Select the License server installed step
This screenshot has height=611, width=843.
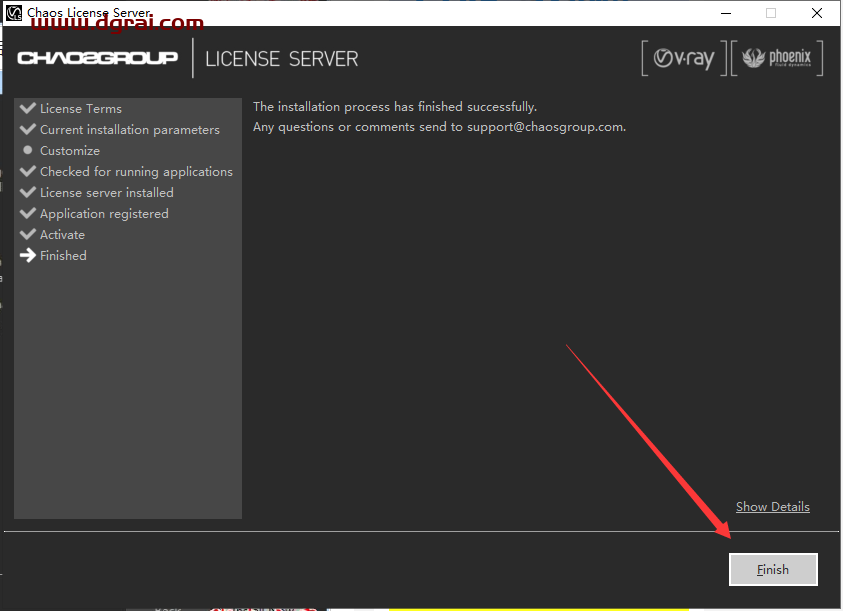pyautogui.click(x=107, y=193)
